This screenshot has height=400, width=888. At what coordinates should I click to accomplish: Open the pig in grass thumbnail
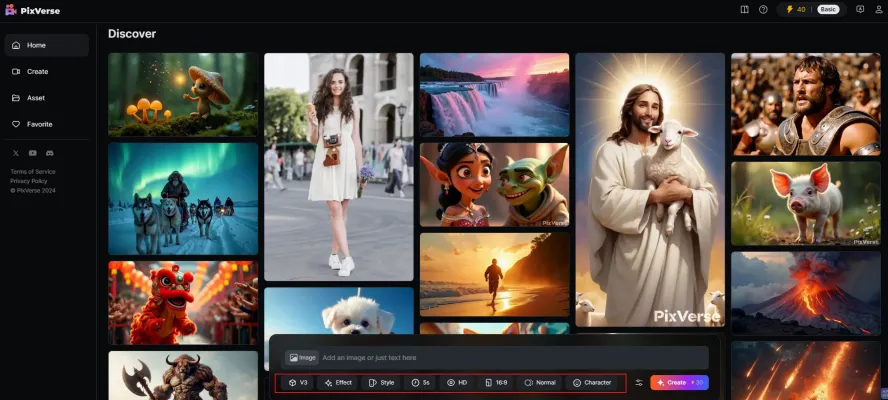pos(805,203)
